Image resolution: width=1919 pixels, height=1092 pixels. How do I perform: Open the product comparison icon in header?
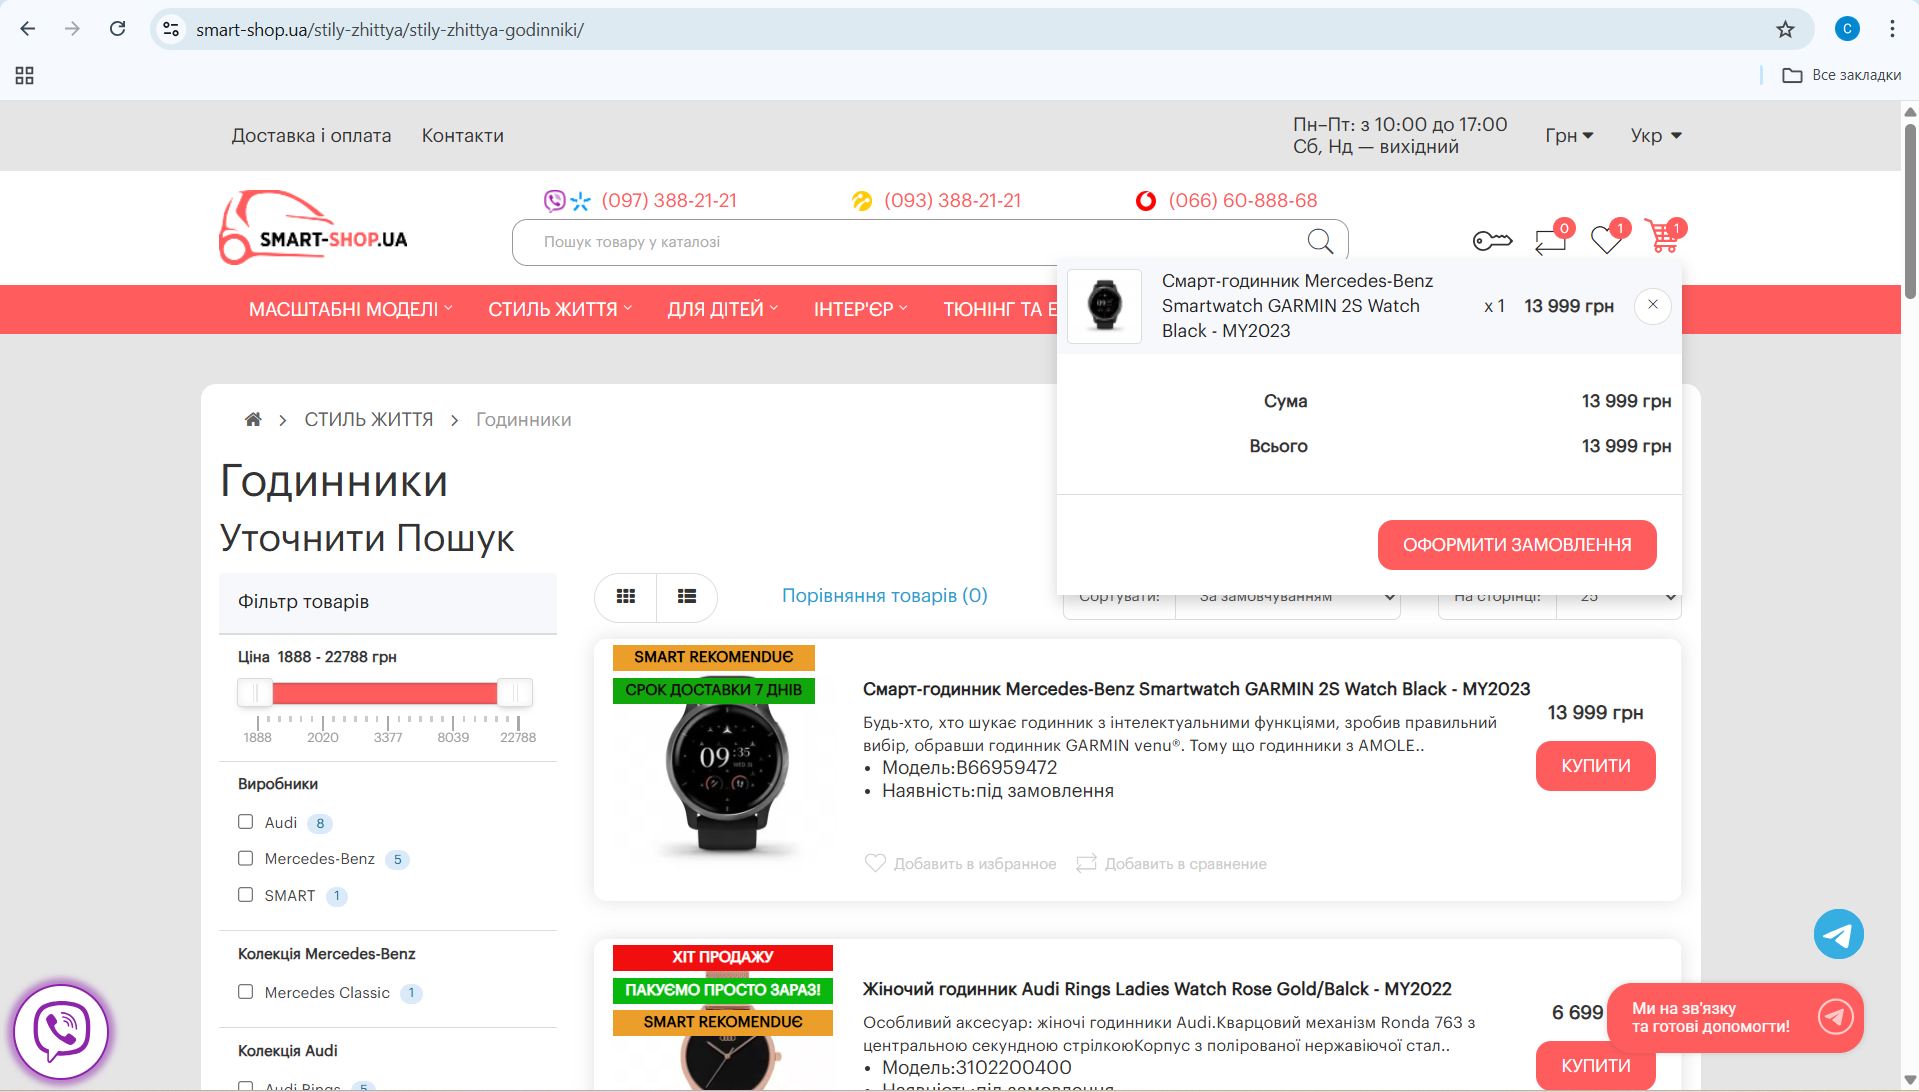pyautogui.click(x=1550, y=240)
